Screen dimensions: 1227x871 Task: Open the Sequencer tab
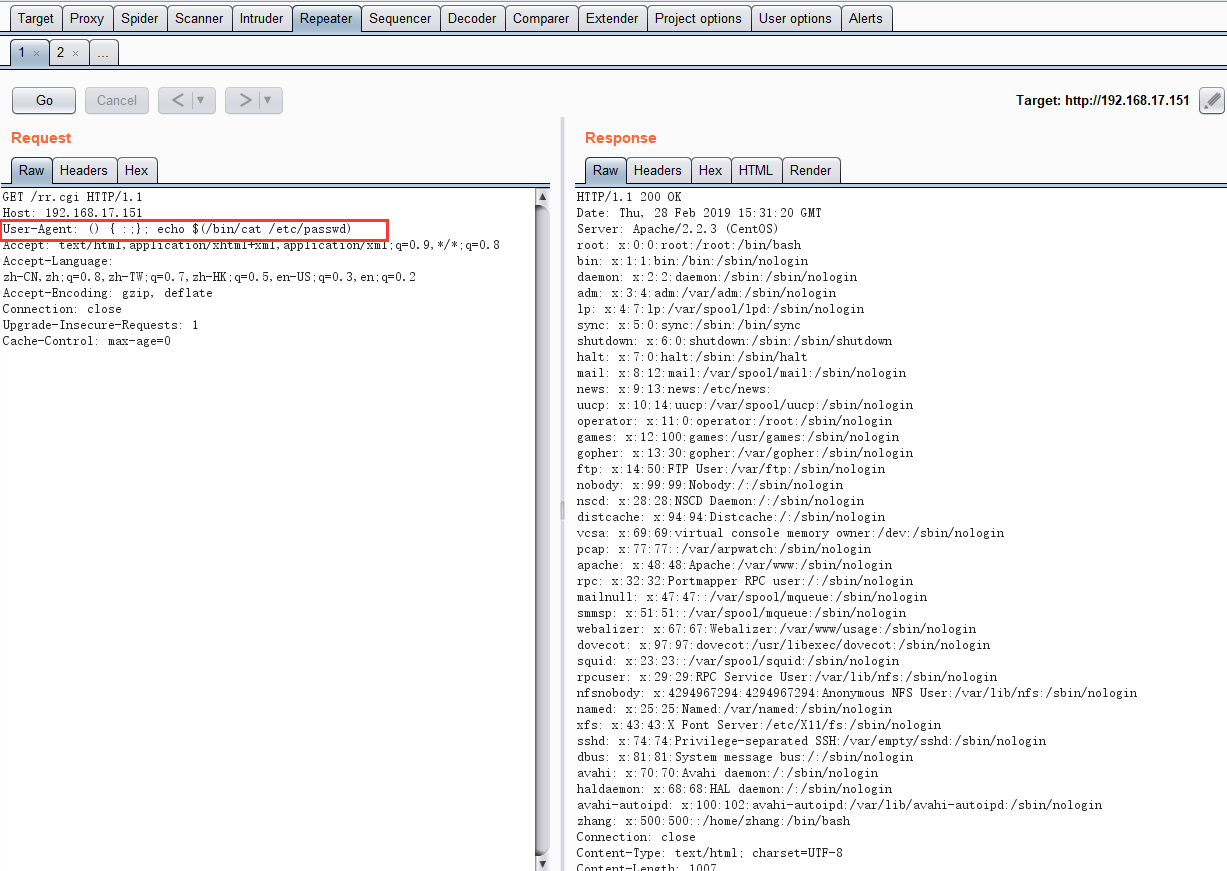tap(400, 18)
